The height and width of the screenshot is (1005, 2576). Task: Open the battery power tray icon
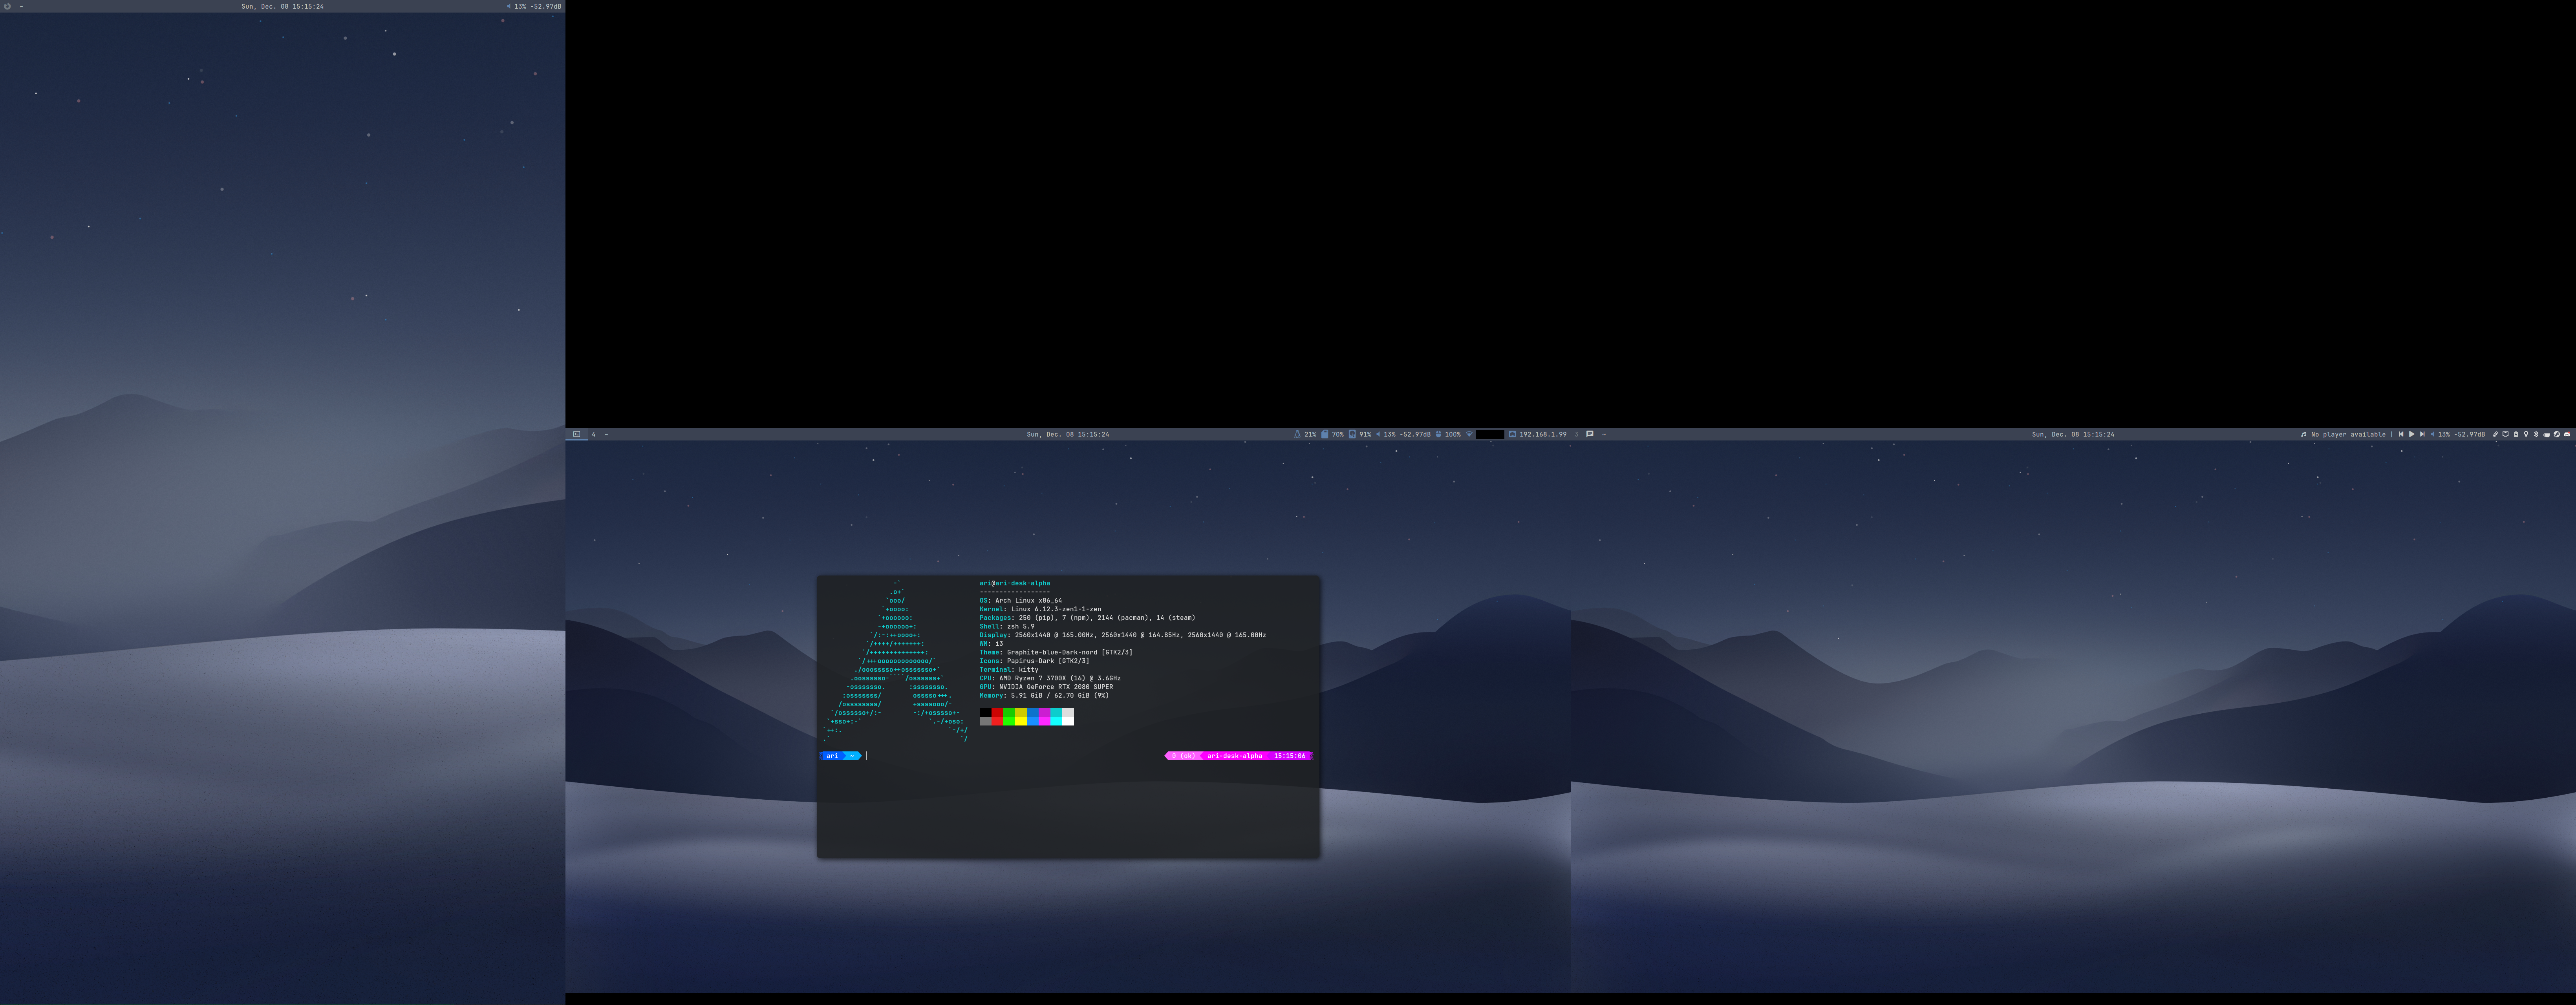(x=2516, y=434)
